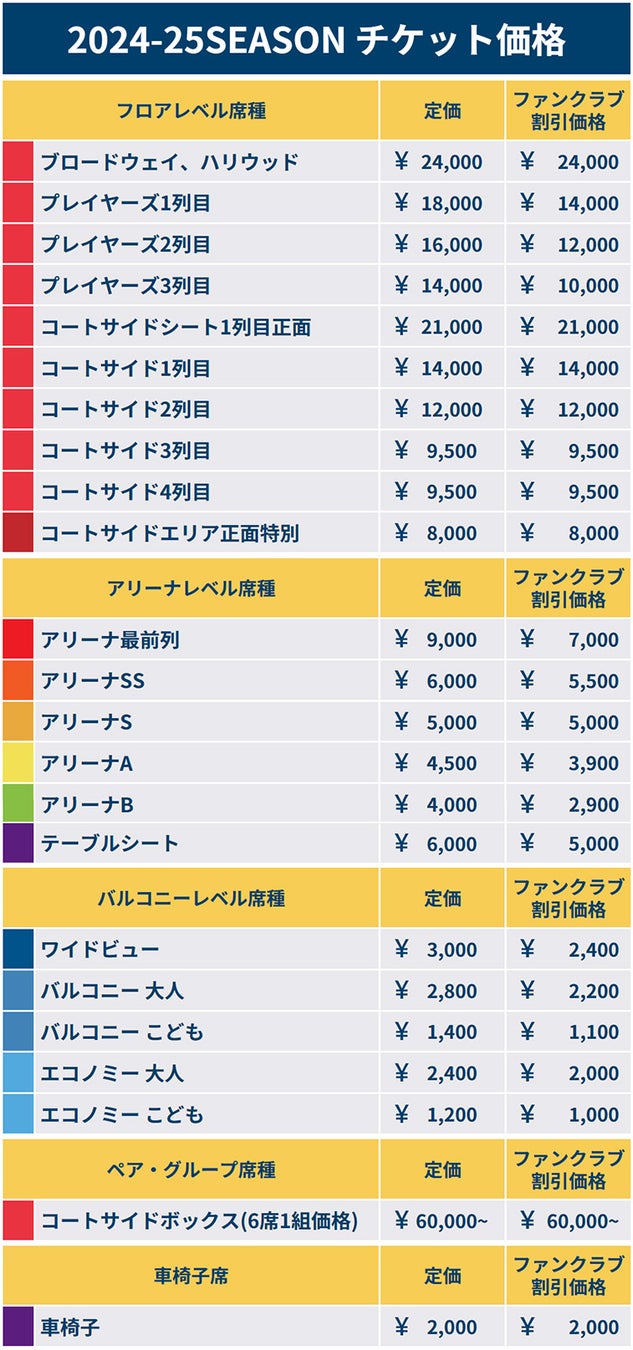The height and width of the screenshot is (1350, 633).
Task: Select the yellow swatch beside アリーナA
Action: tap(18, 763)
